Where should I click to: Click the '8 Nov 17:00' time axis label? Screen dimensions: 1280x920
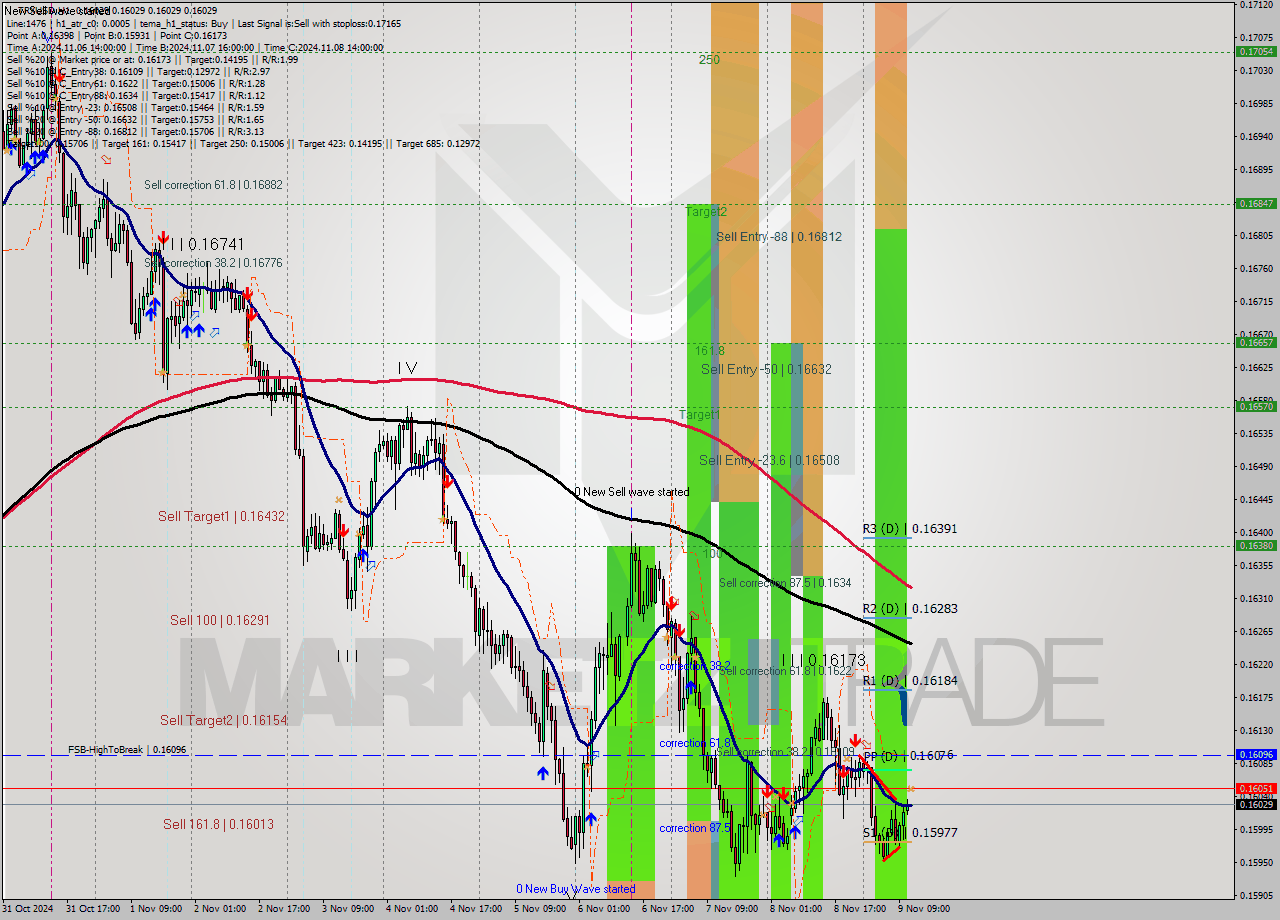click(x=860, y=909)
